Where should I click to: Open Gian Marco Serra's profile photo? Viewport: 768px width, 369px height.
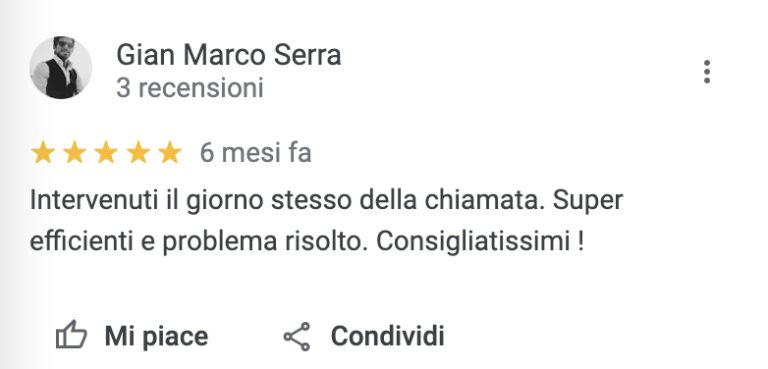pos(61,68)
